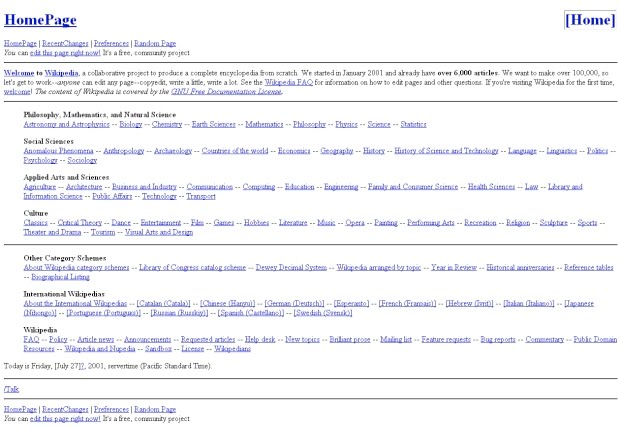Open Business and Industry
The height and width of the screenshot is (430, 620).
point(144,187)
